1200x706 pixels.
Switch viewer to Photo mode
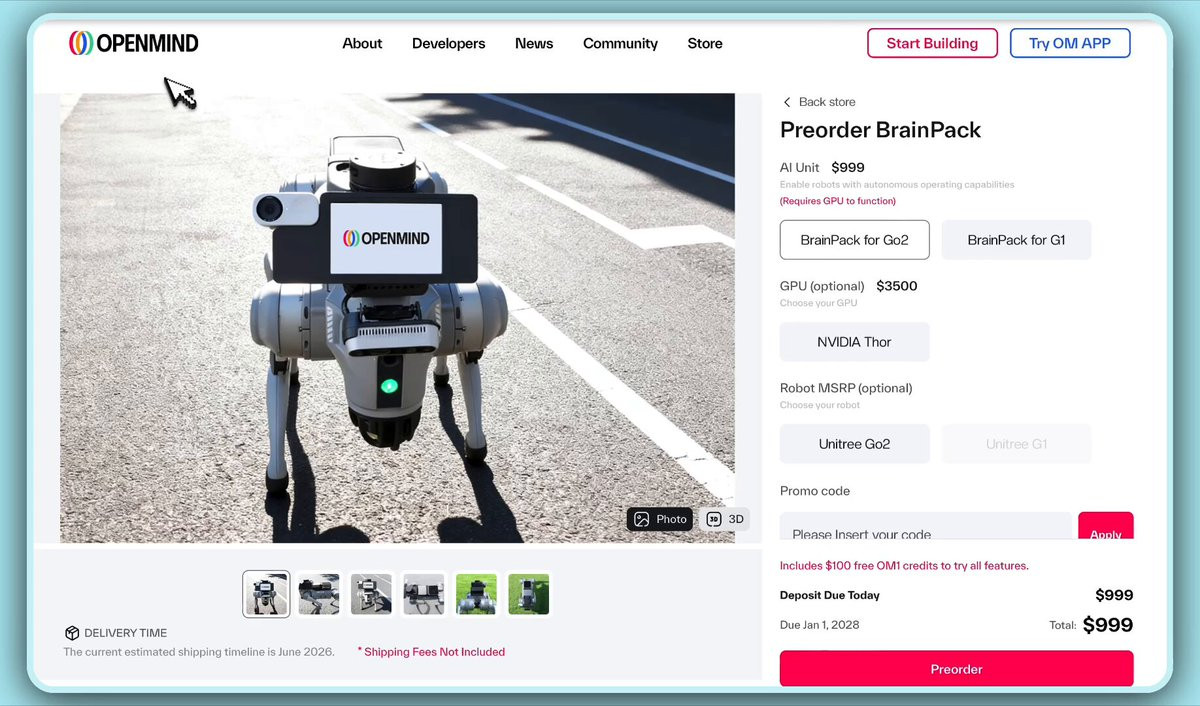(660, 519)
